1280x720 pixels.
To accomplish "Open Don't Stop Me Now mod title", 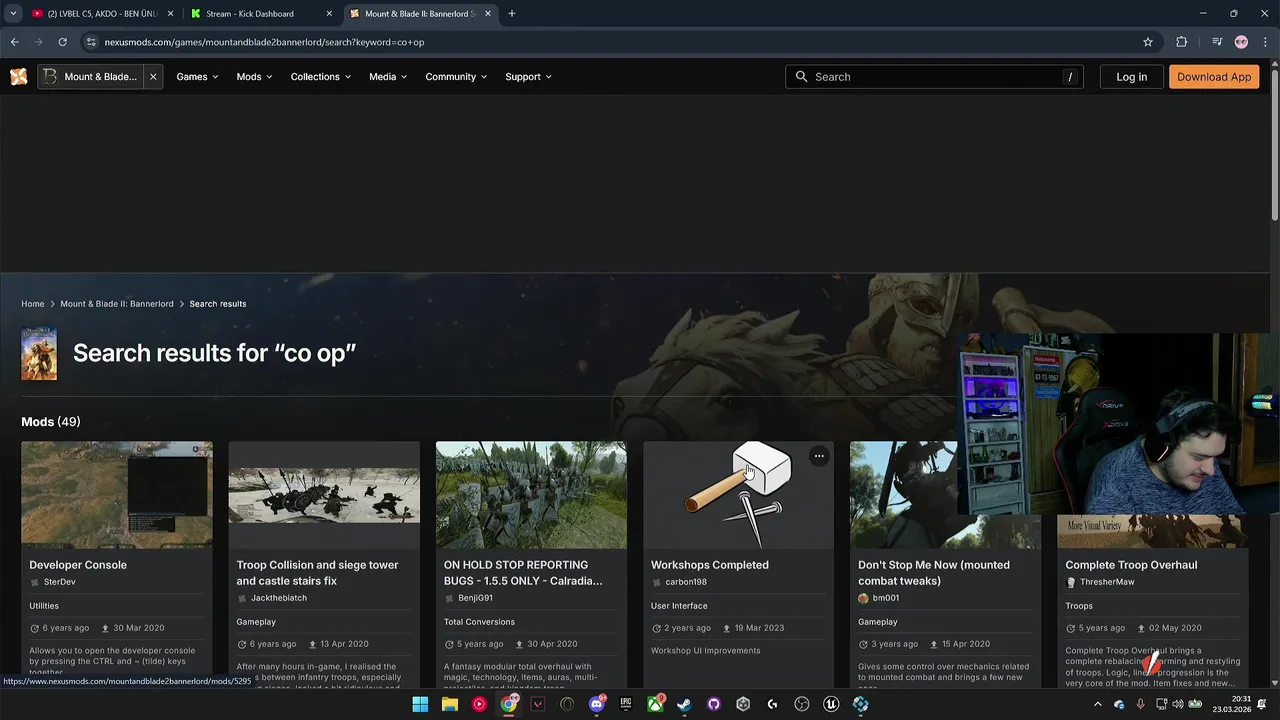I will [x=934, y=573].
